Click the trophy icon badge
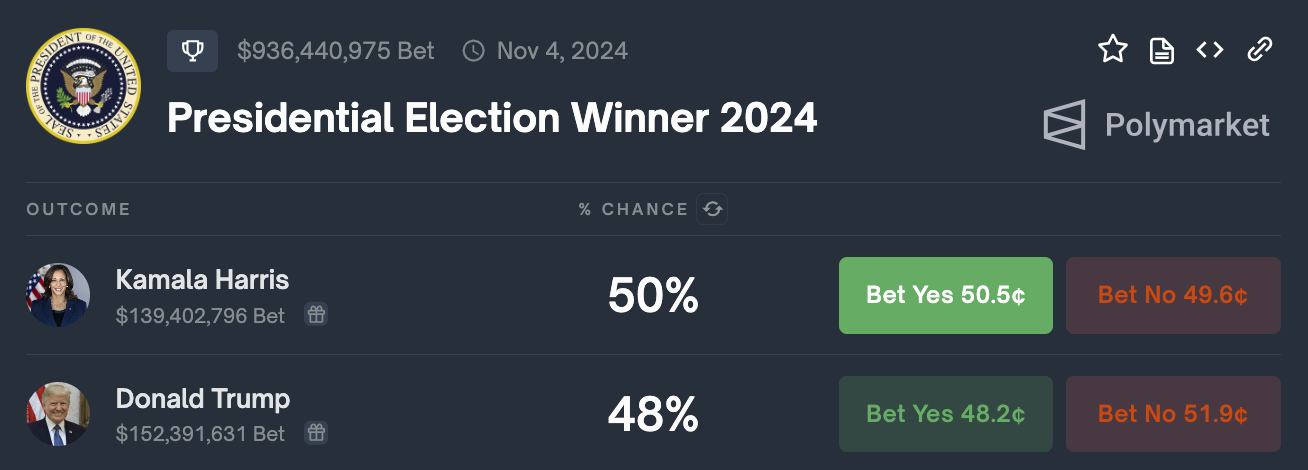This screenshot has height=470, width=1308. click(x=192, y=51)
